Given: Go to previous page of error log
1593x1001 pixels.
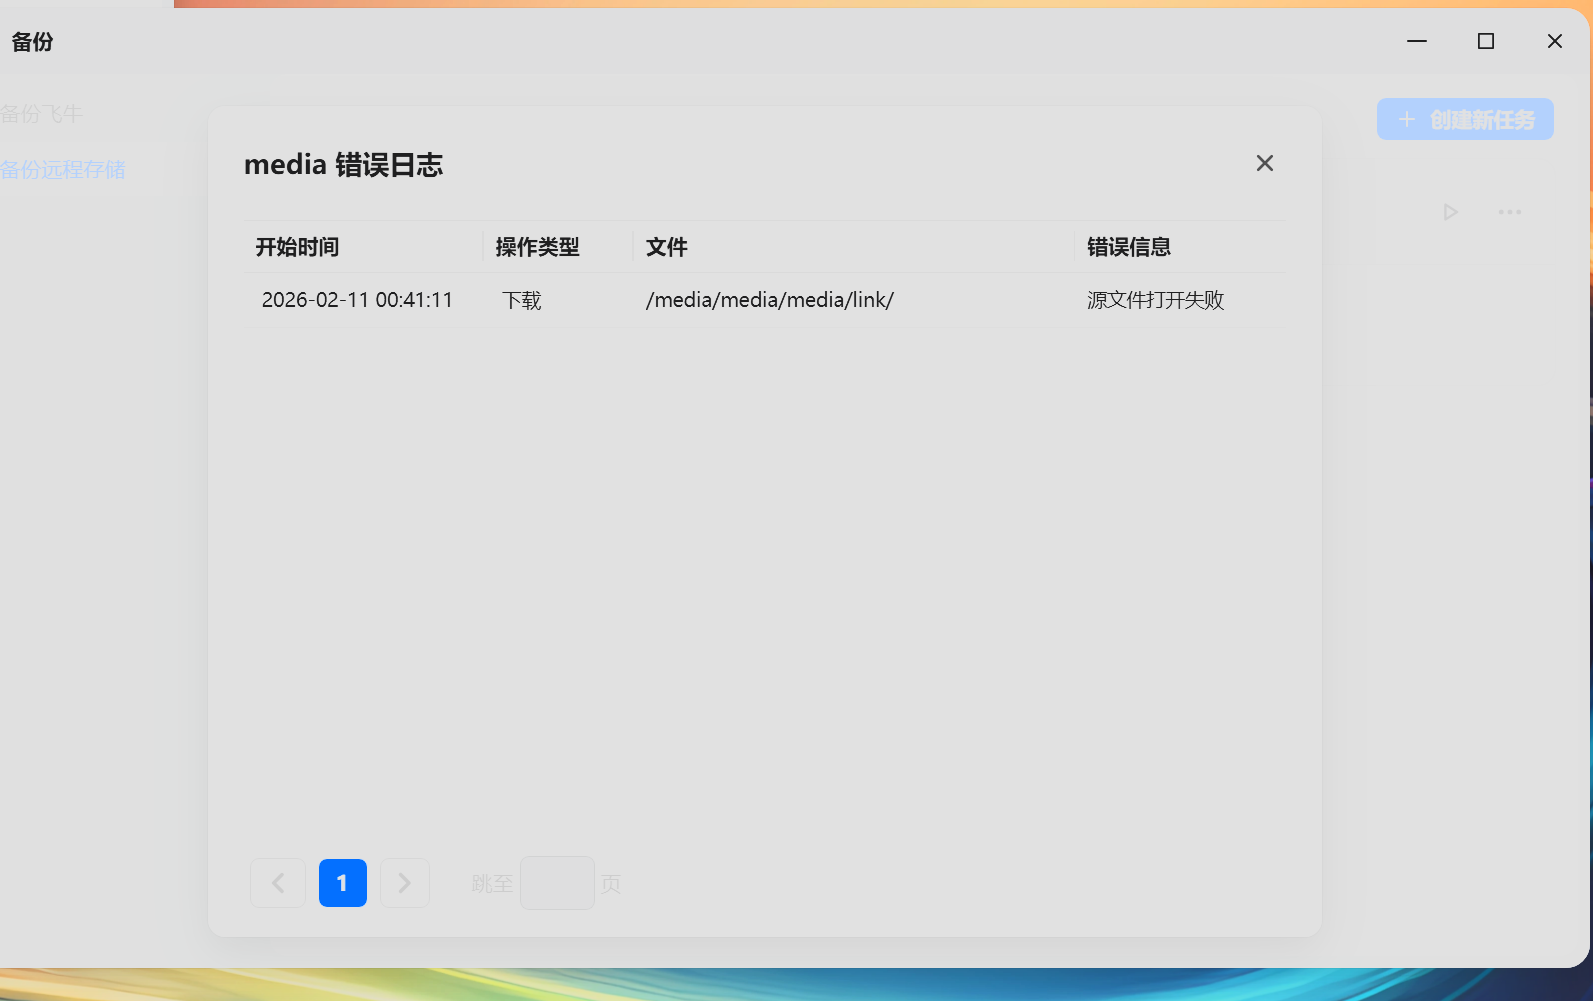Looking at the screenshot, I should pyautogui.click(x=278, y=883).
